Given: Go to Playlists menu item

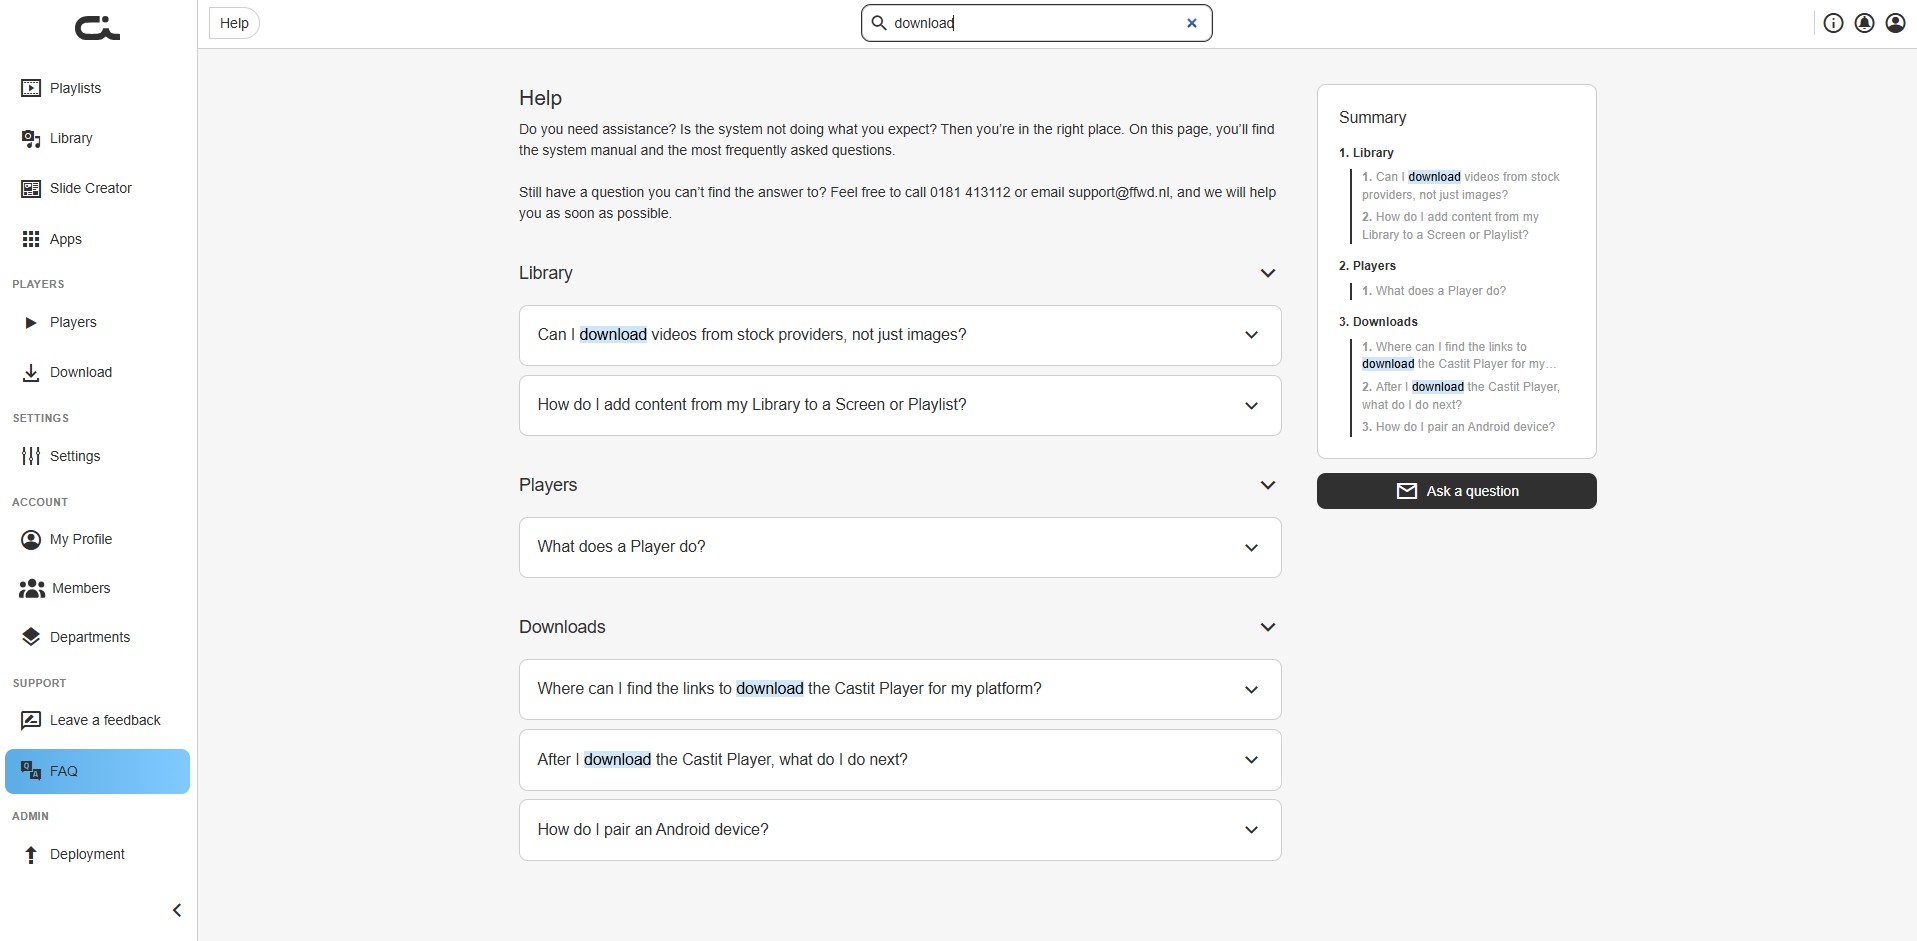Looking at the screenshot, I should point(97,88).
